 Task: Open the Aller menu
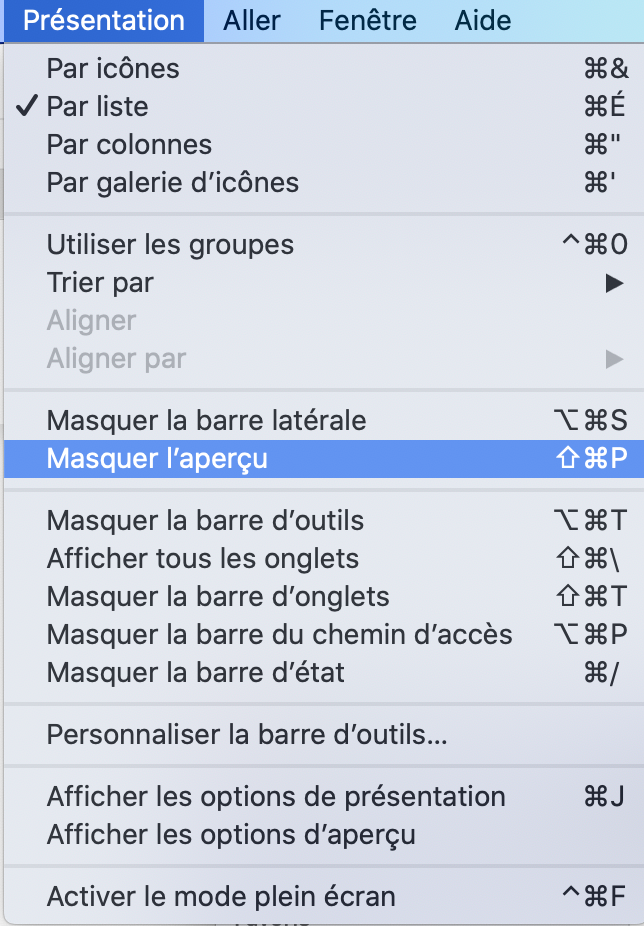tap(252, 20)
